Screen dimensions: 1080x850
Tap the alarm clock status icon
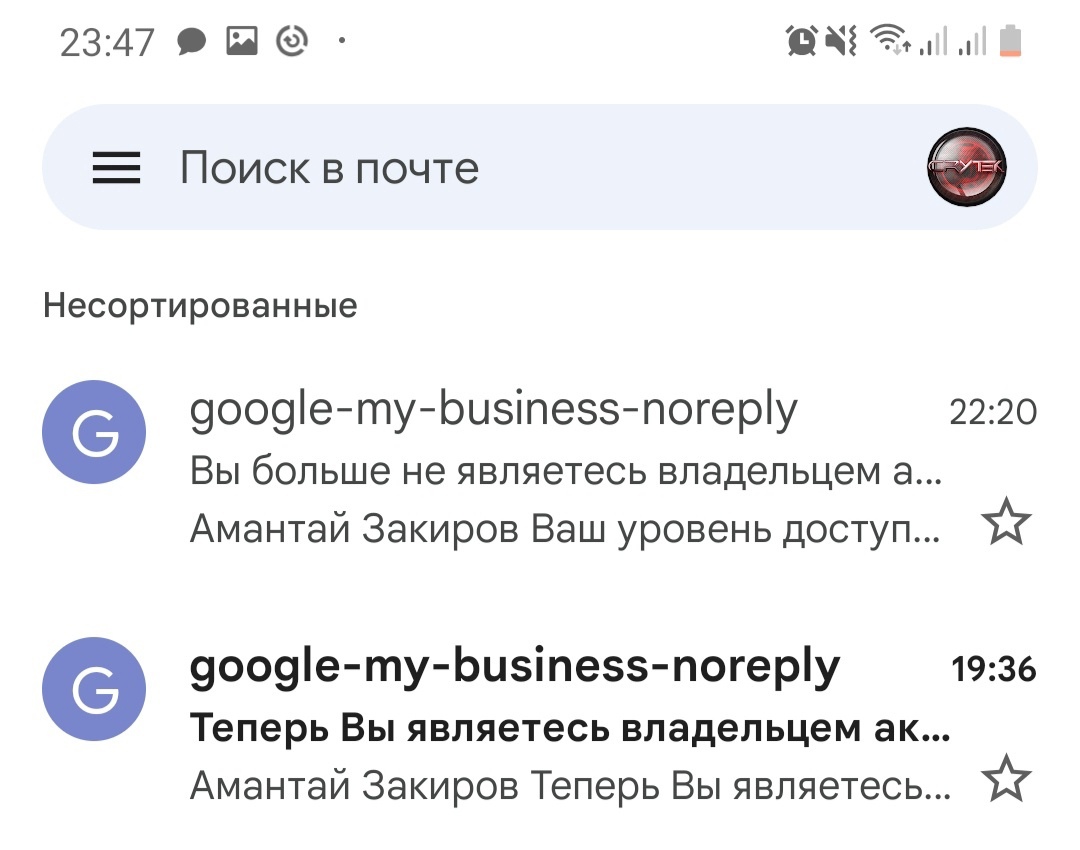[802, 41]
